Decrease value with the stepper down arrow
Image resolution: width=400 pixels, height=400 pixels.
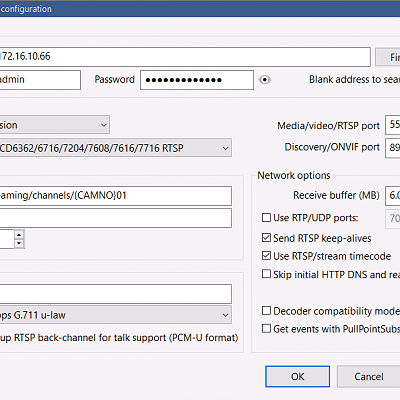pyautogui.click(x=19, y=243)
